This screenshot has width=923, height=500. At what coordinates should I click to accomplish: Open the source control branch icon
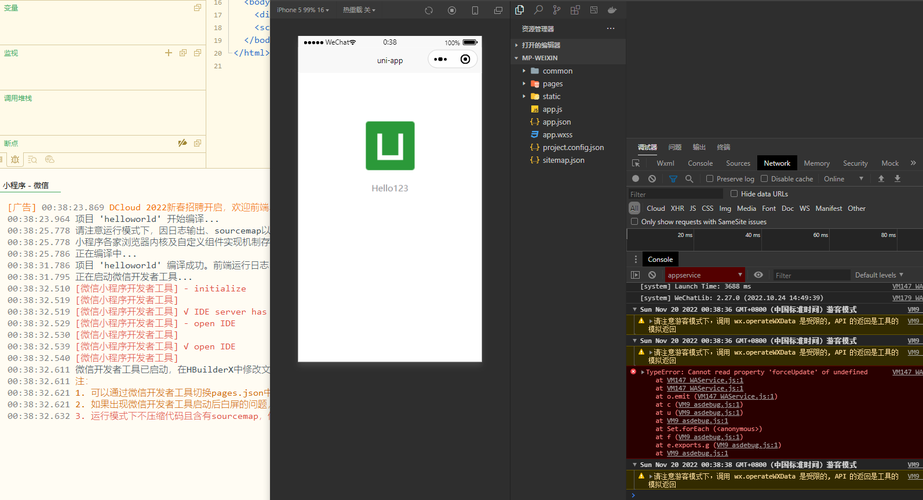pos(557,10)
